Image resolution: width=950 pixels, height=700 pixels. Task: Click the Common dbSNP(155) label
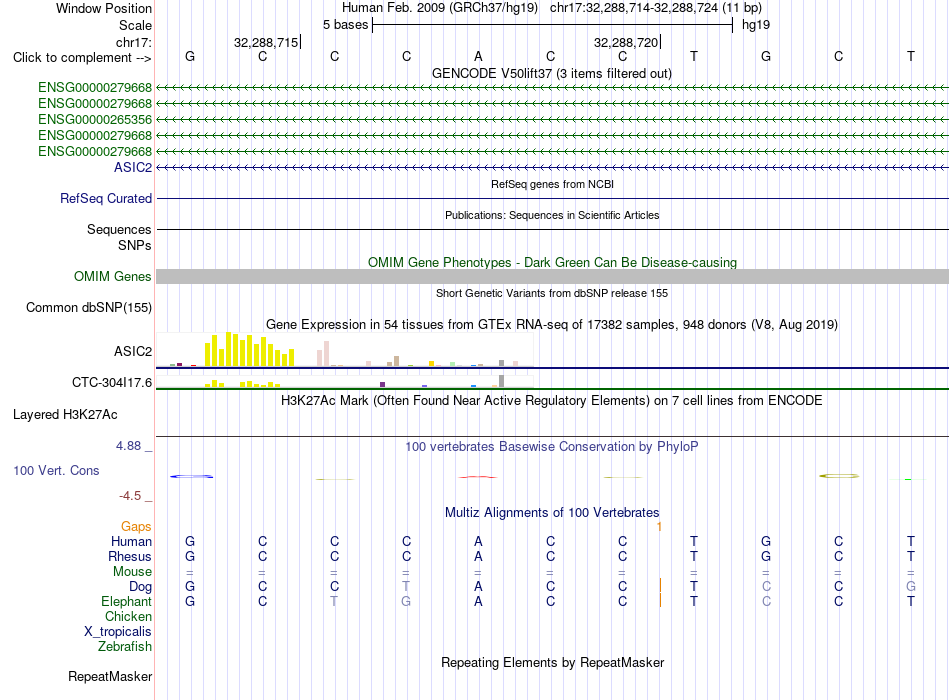tap(88, 307)
